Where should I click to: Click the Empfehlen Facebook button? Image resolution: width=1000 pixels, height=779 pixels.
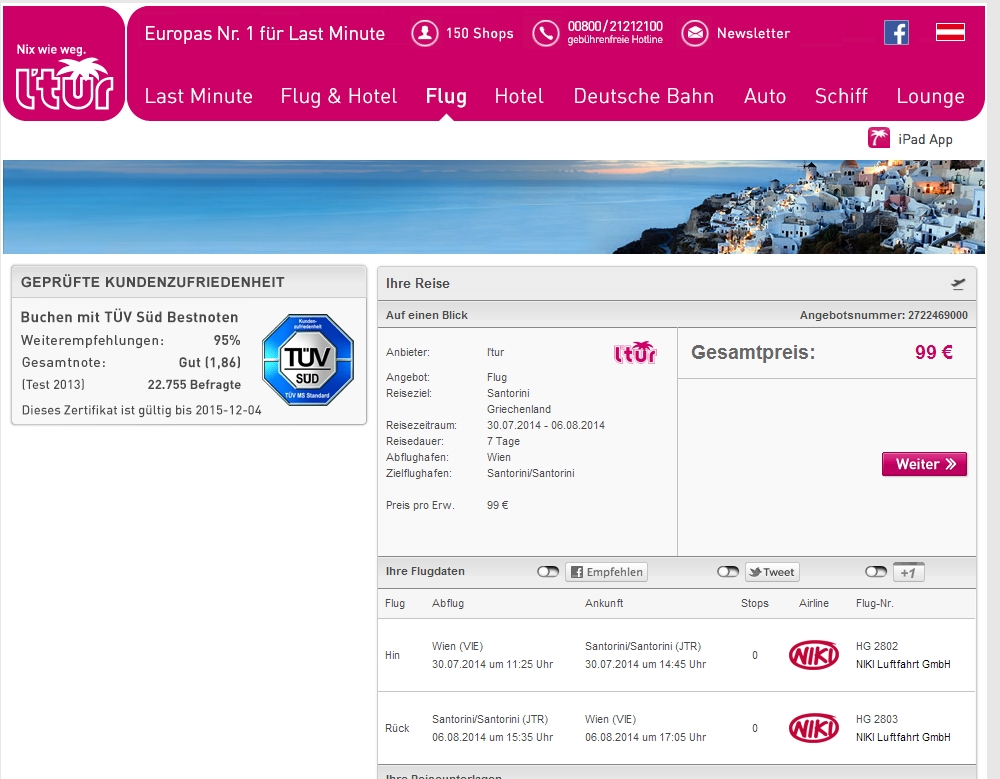[x=606, y=572]
